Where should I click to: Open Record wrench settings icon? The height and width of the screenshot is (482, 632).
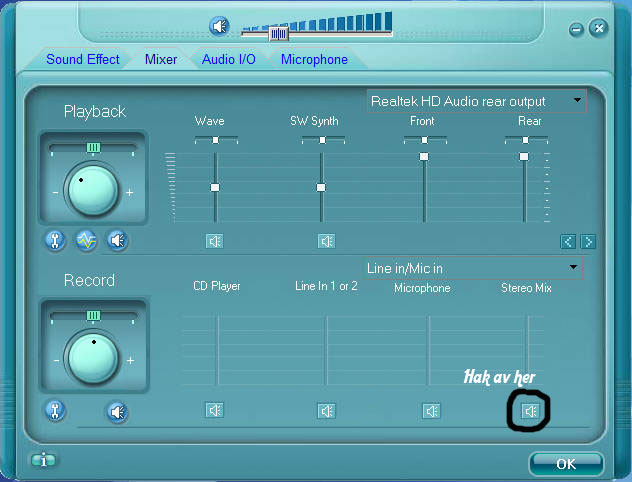[x=55, y=411]
